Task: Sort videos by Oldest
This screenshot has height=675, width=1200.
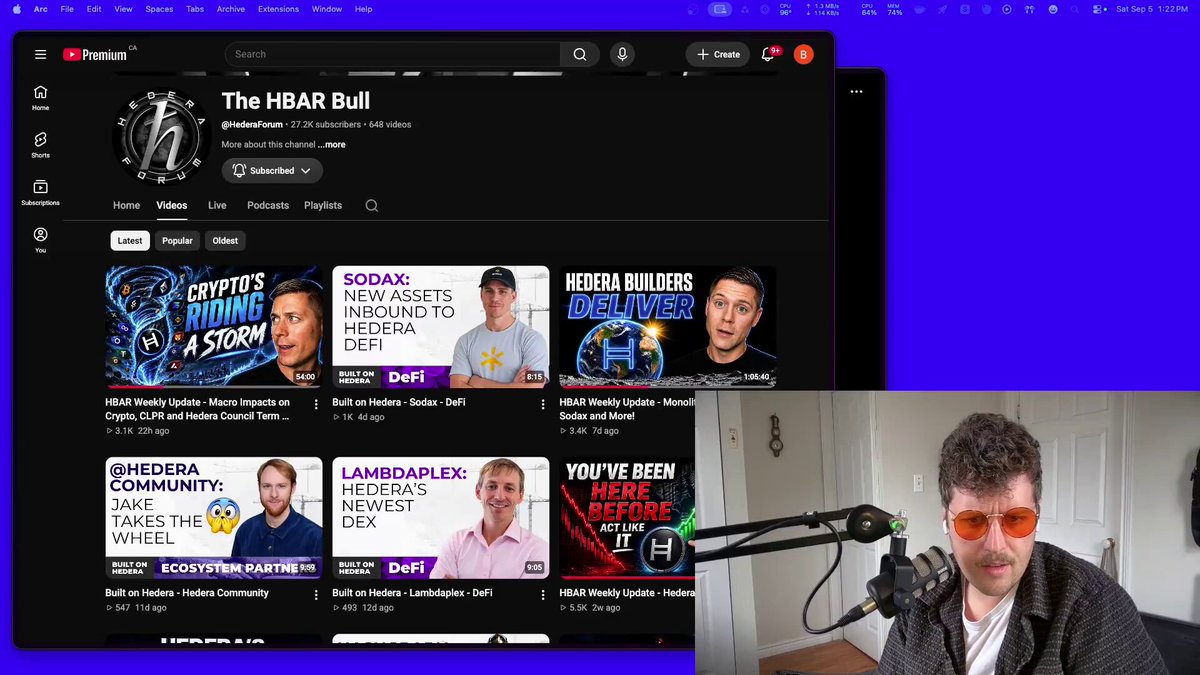Action: tap(225, 241)
